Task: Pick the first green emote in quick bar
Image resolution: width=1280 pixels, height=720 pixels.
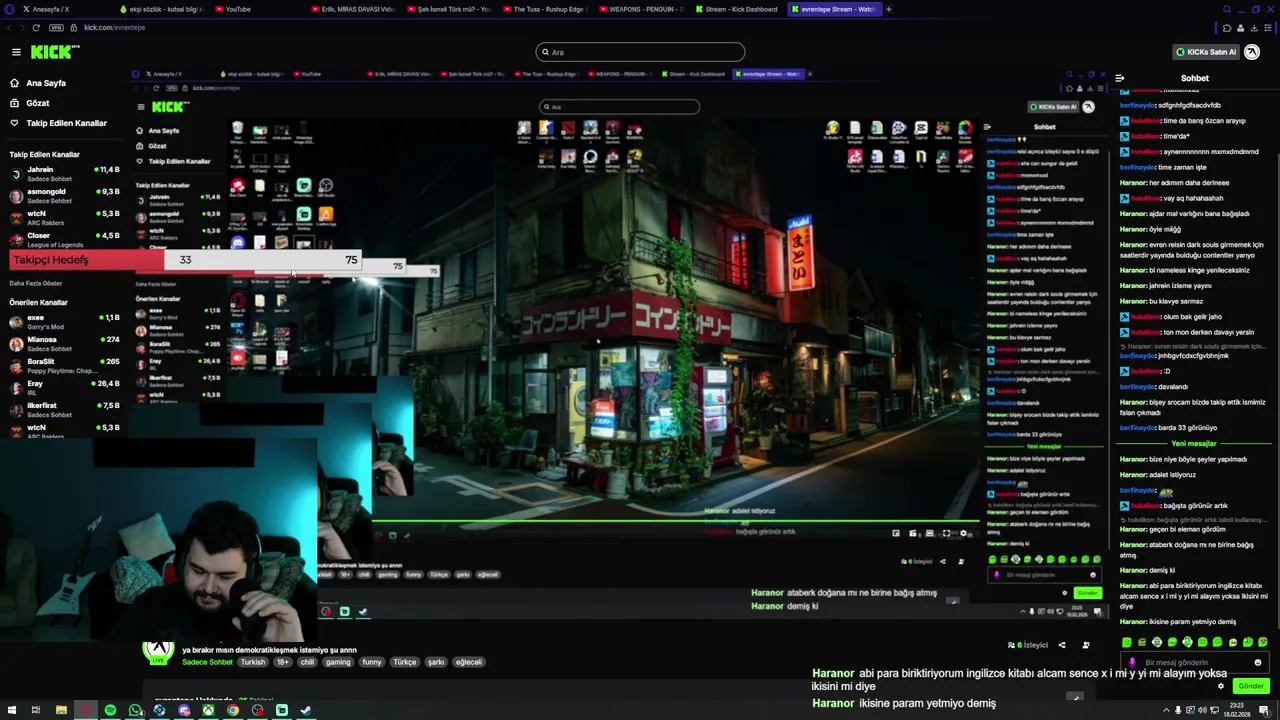Action: 1127,642
